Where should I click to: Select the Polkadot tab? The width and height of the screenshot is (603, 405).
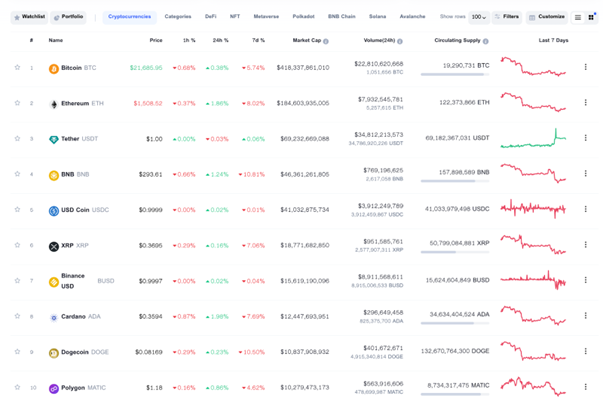pos(303,17)
